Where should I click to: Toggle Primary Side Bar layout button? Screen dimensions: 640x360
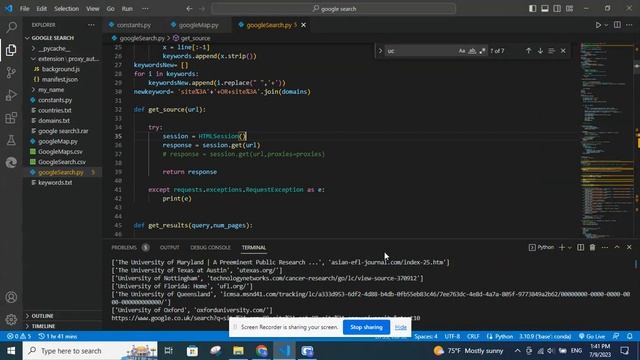[532, 9]
